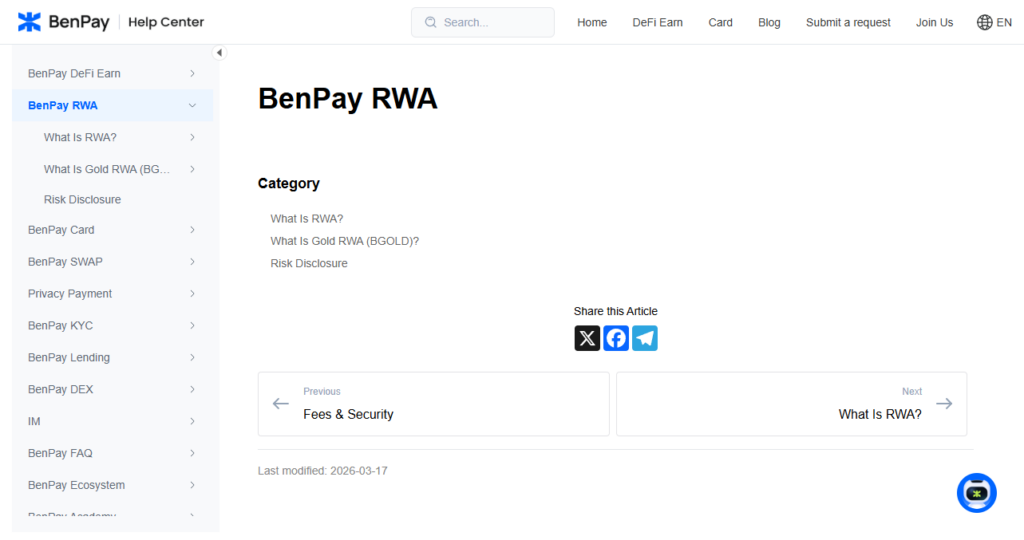
Task: Collapse the BenPay RWA section chevron
Action: [192, 105]
